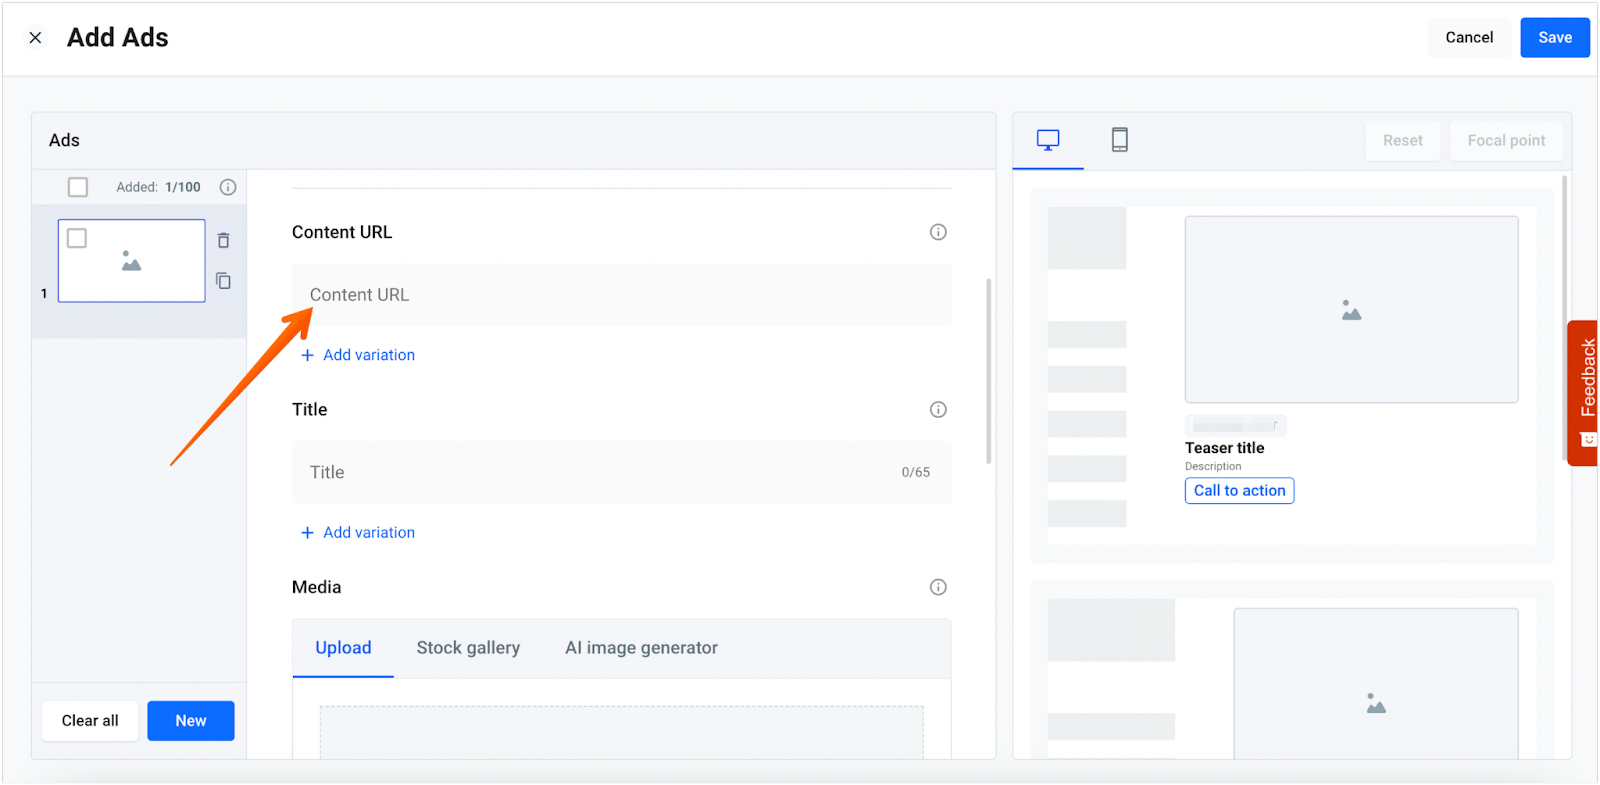Switch to AI image generator tab
Image resolution: width=1600 pixels, height=785 pixels.
[641, 648]
